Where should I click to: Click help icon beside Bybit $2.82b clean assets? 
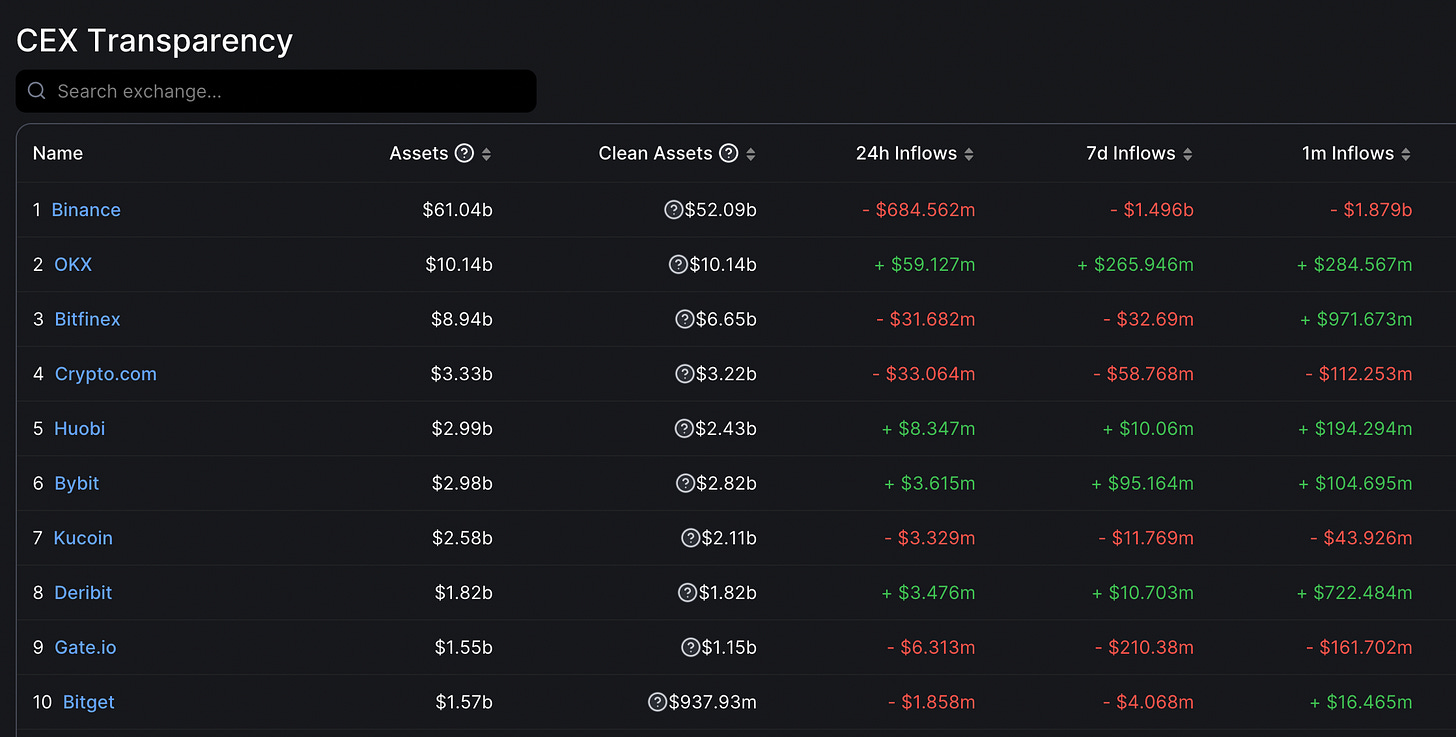pos(685,483)
